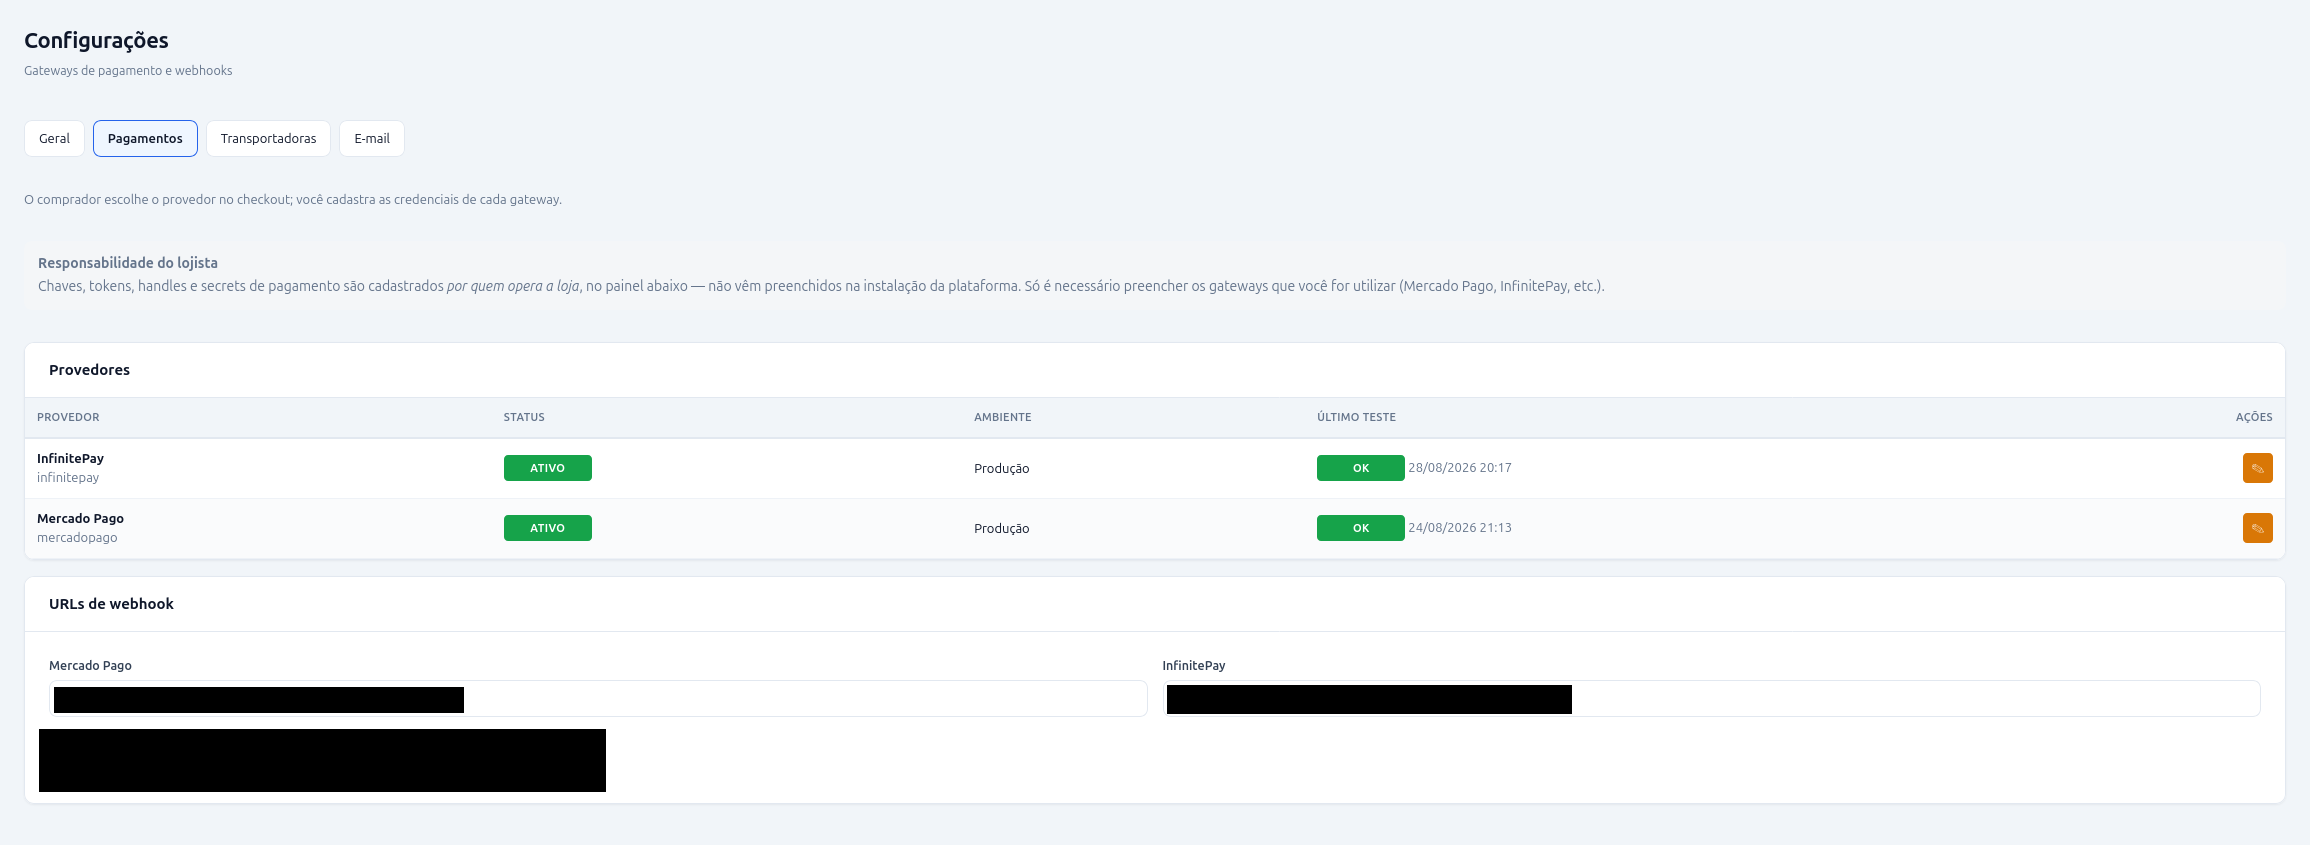Select the Pagamentos tab
This screenshot has width=2310, height=845.
click(145, 139)
